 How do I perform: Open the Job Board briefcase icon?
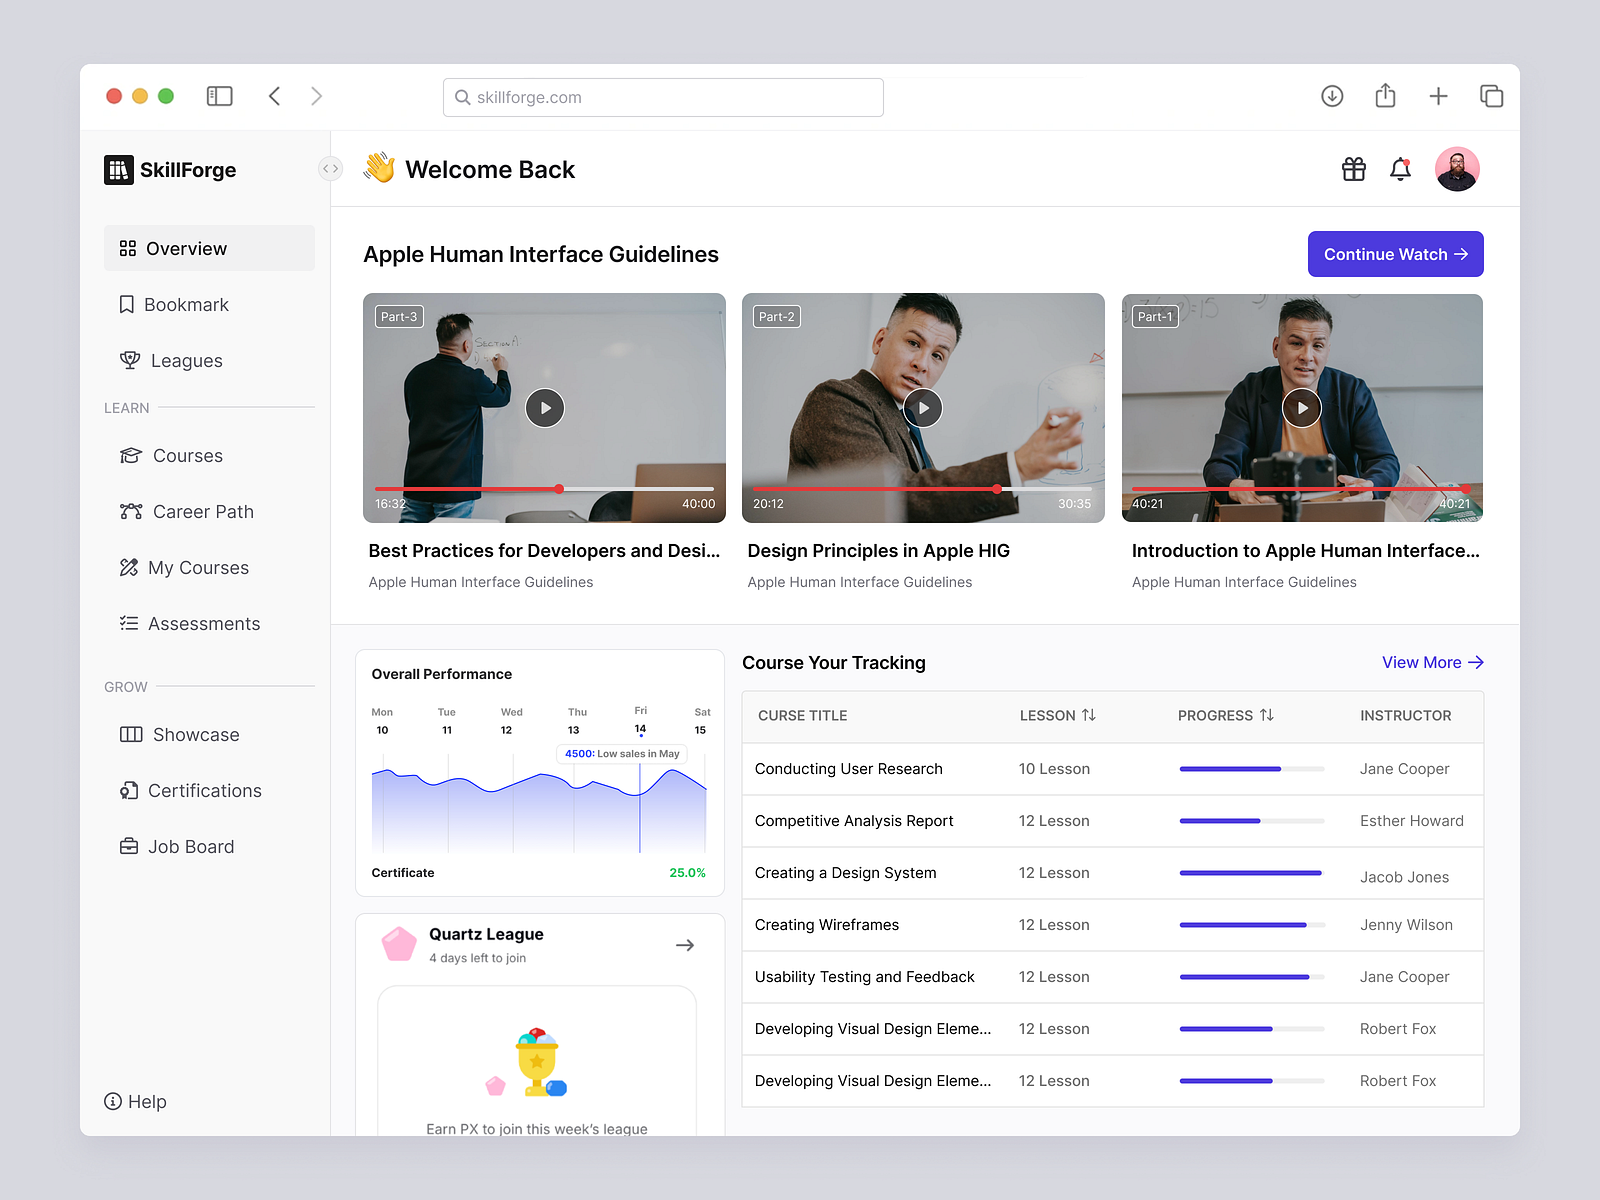(x=129, y=846)
